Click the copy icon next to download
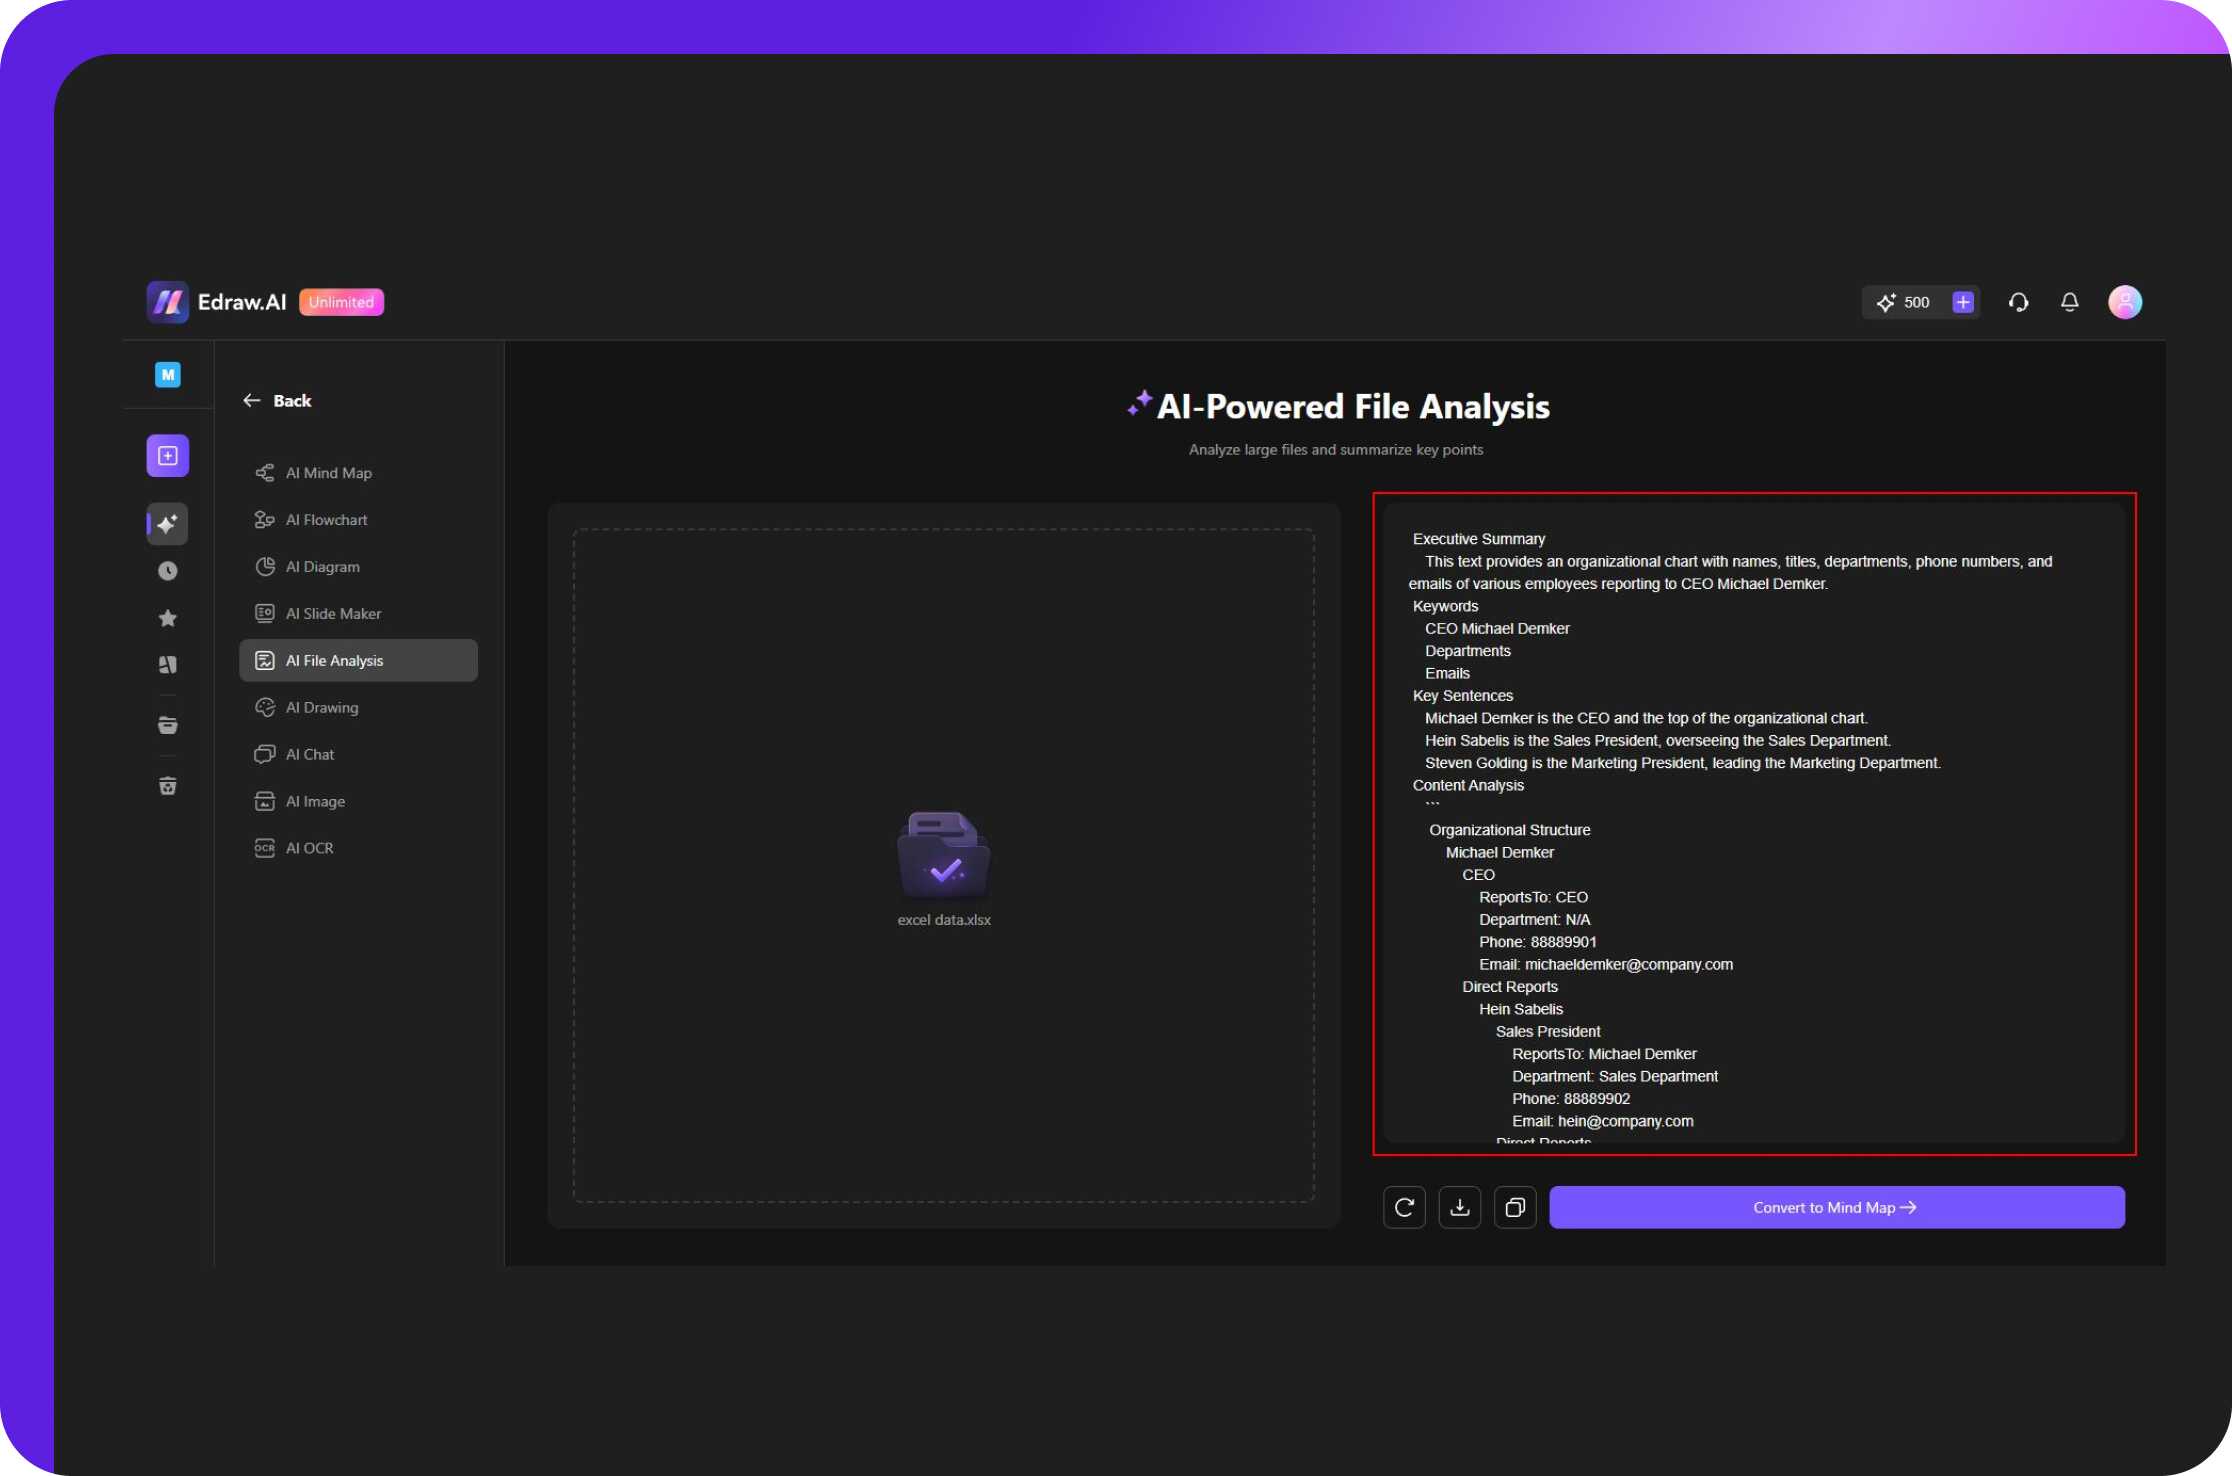2232x1476 pixels. (1514, 1206)
